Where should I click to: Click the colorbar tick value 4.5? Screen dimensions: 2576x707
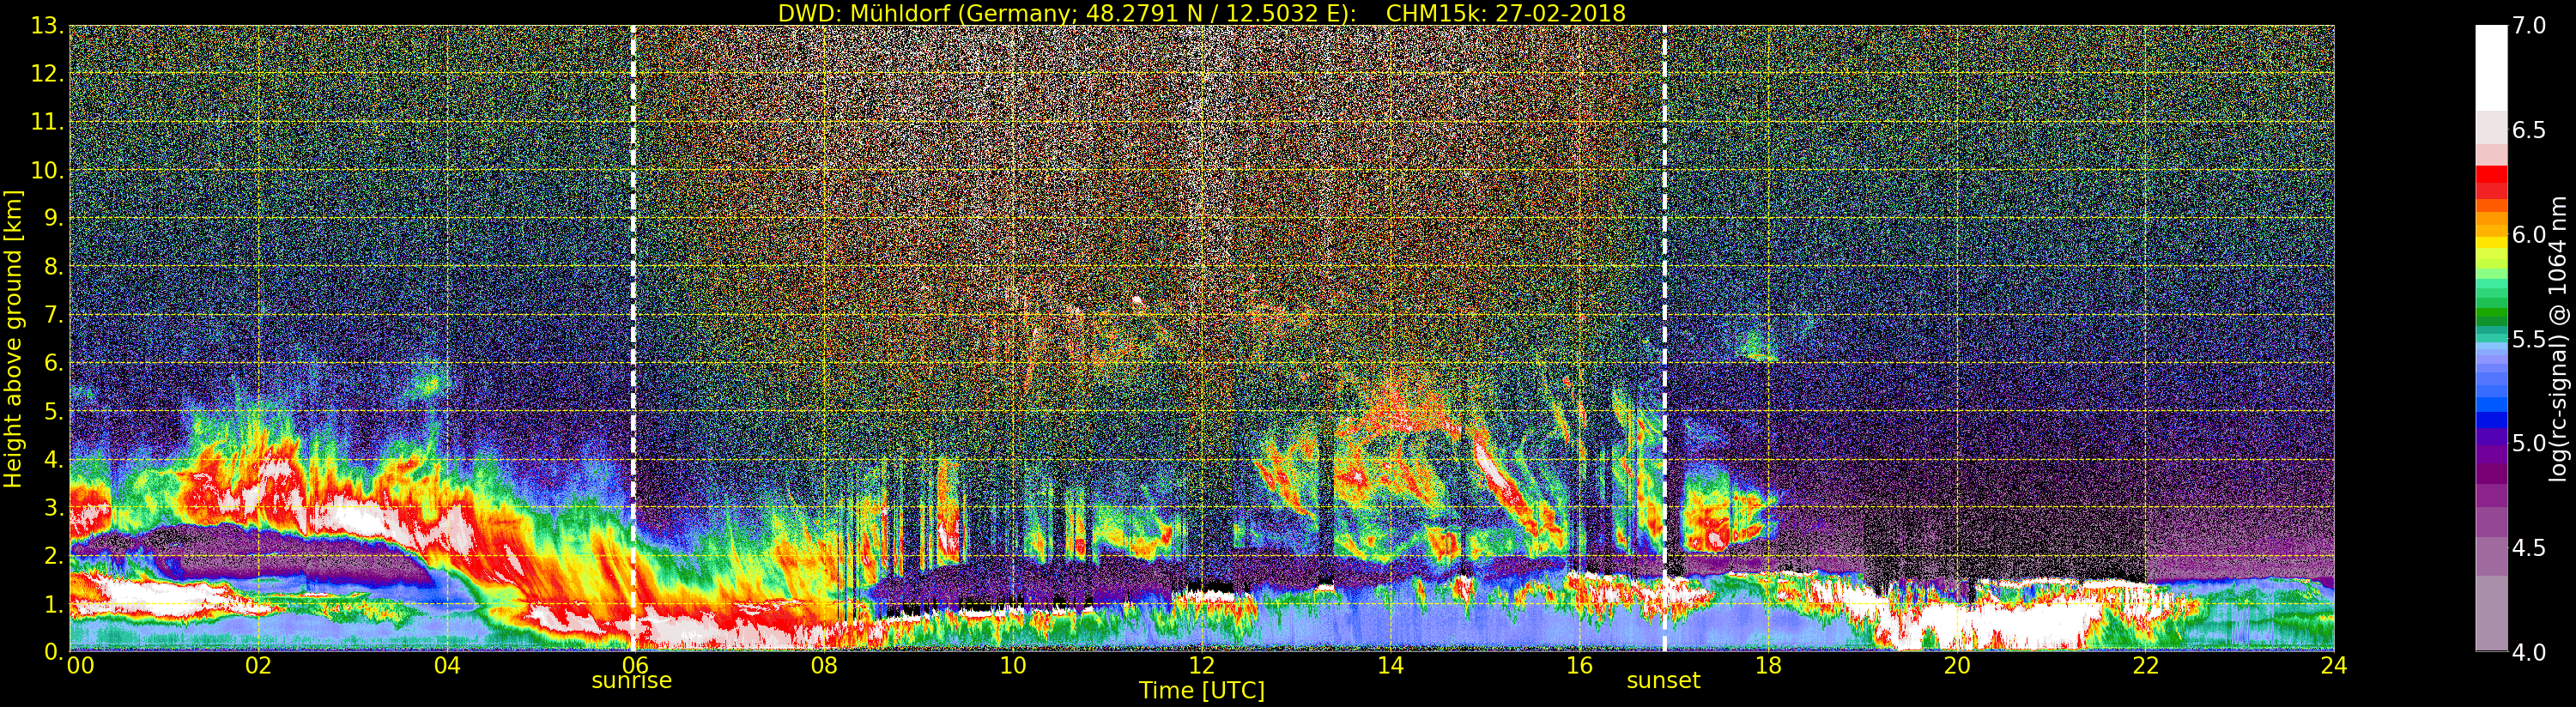point(2529,548)
